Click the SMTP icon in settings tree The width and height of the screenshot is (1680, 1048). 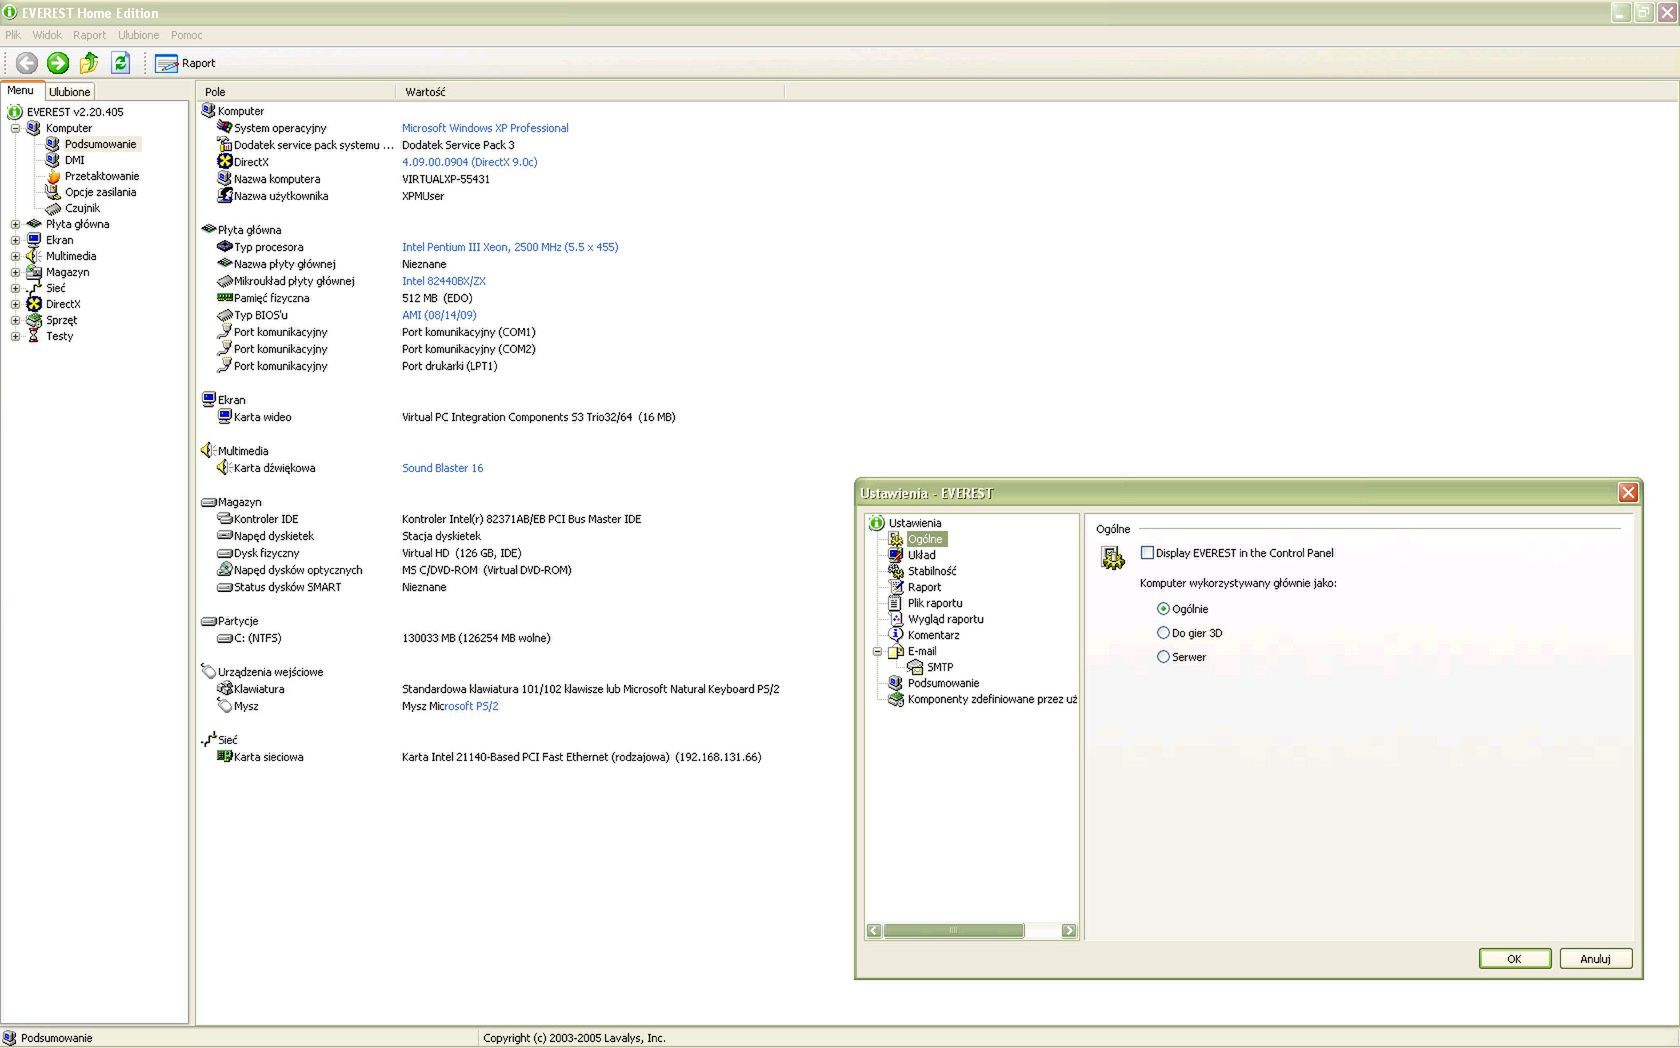[x=915, y=667]
